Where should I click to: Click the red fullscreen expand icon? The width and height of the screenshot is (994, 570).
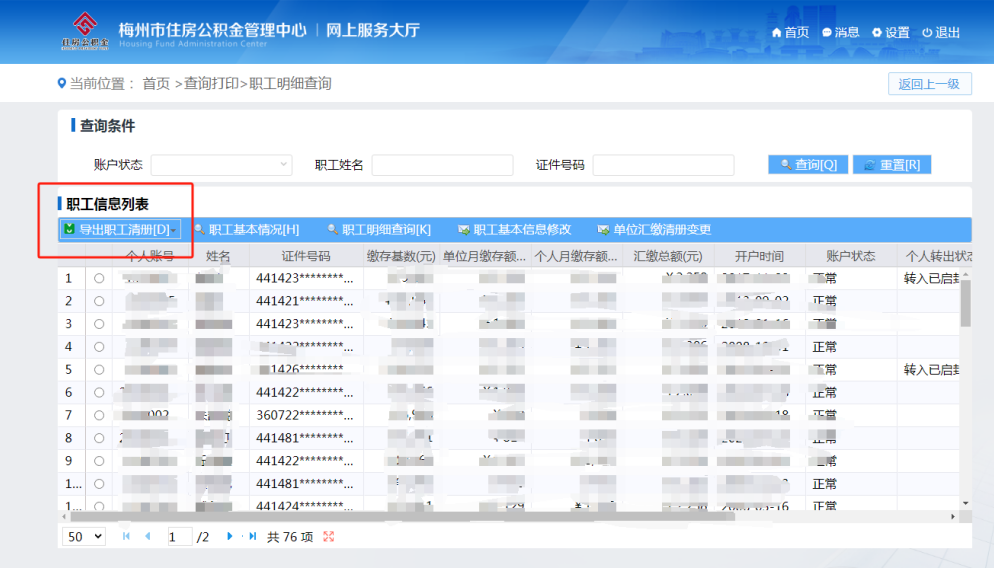328,537
